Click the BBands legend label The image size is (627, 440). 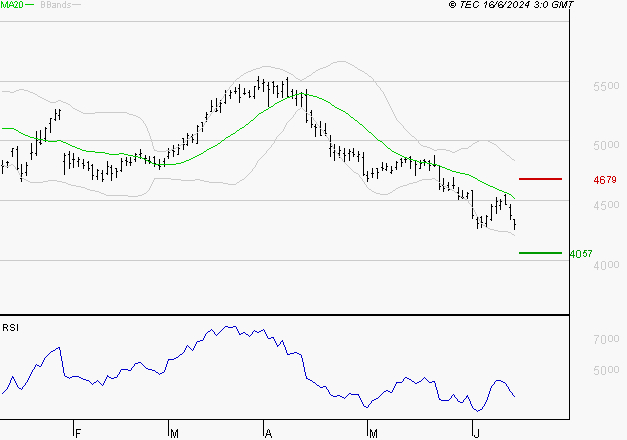[56, 5]
